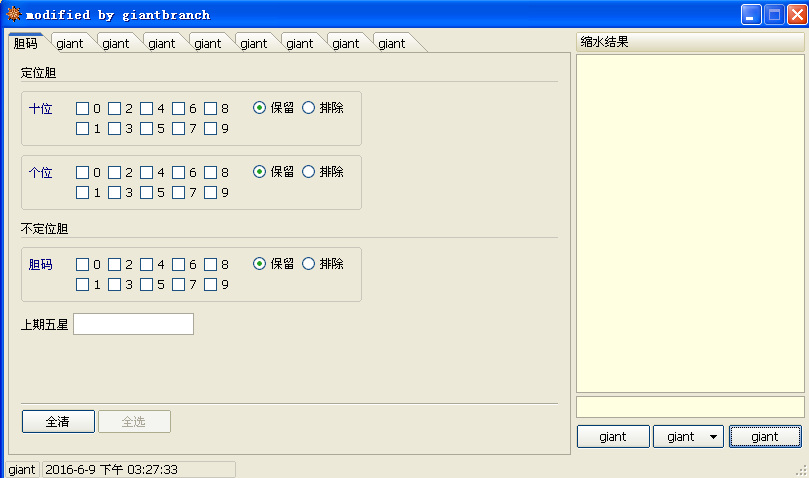
Task: Check digit 1 in 不定位胆 胆码 group
Action: click(83, 284)
